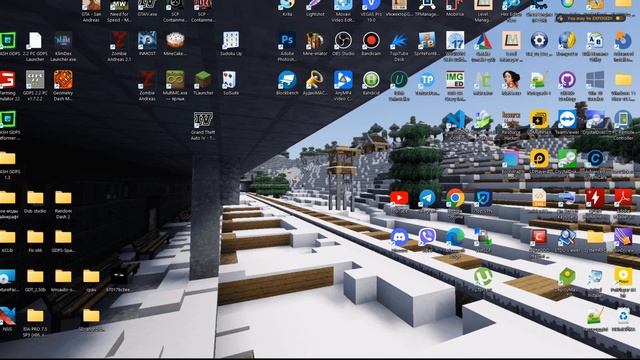Open the SpriteFont FB shortcut
The width and height of the screenshot is (640, 360).
[427, 41]
